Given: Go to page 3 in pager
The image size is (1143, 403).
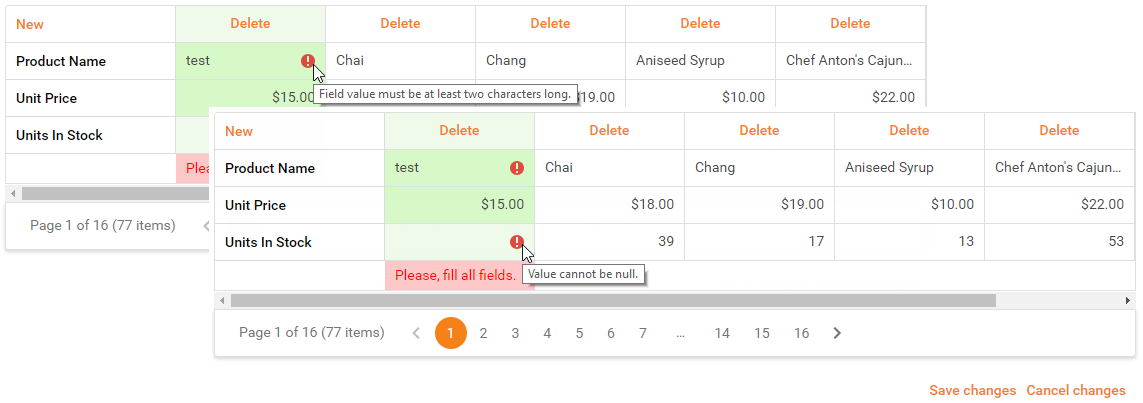Looking at the screenshot, I should click(515, 333).
